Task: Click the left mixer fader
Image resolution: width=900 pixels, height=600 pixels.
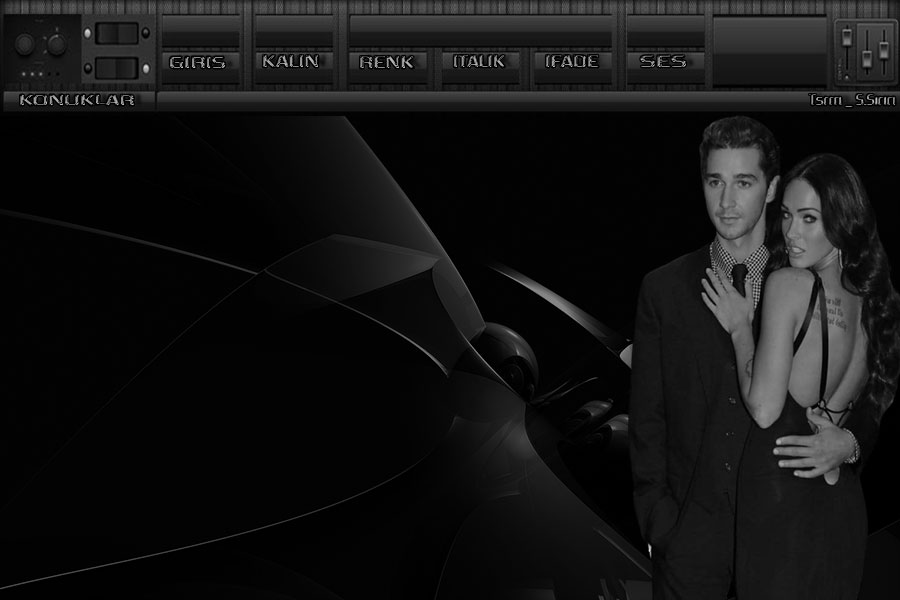Action: pos(846,38)
